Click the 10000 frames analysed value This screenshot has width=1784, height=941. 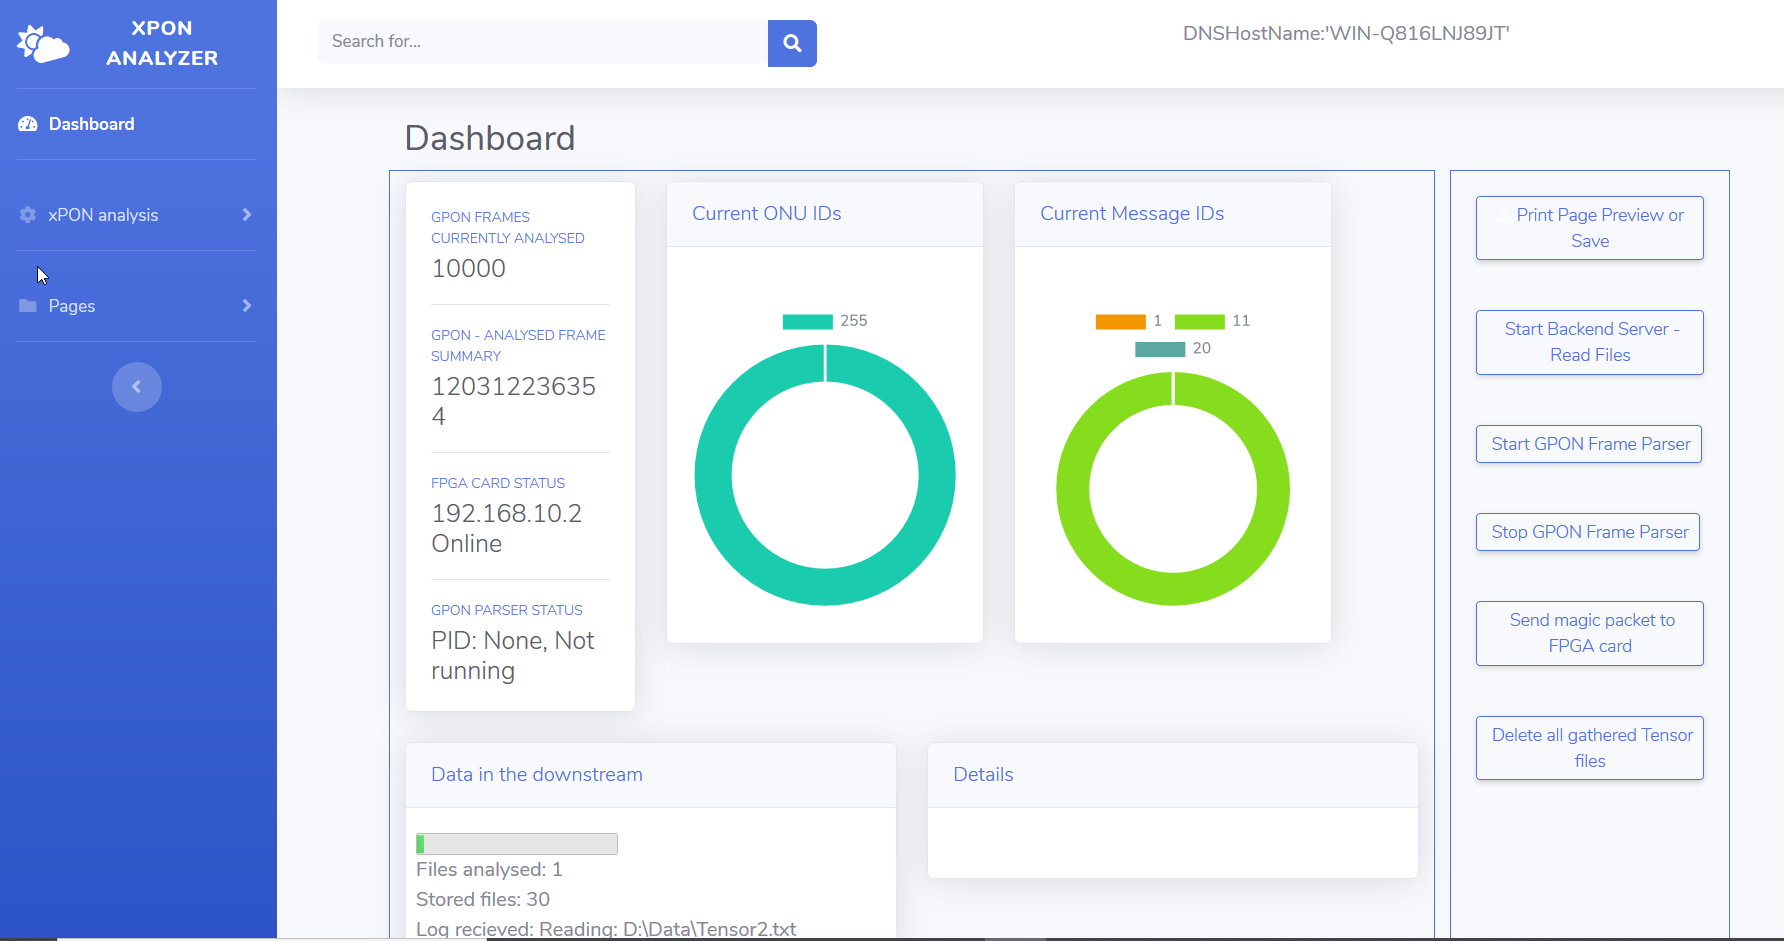(468, 269)
